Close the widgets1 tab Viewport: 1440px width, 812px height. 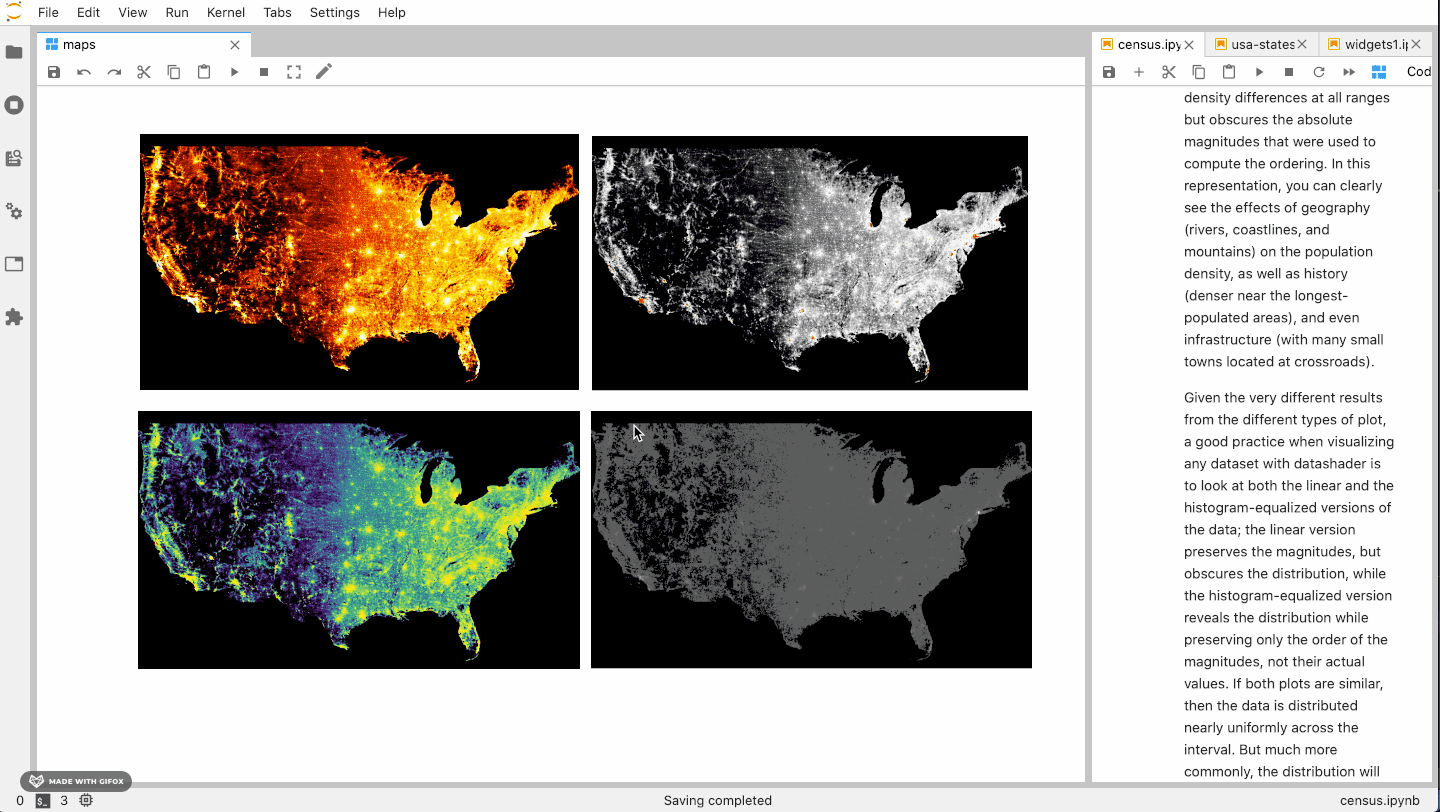(1415, 45)
